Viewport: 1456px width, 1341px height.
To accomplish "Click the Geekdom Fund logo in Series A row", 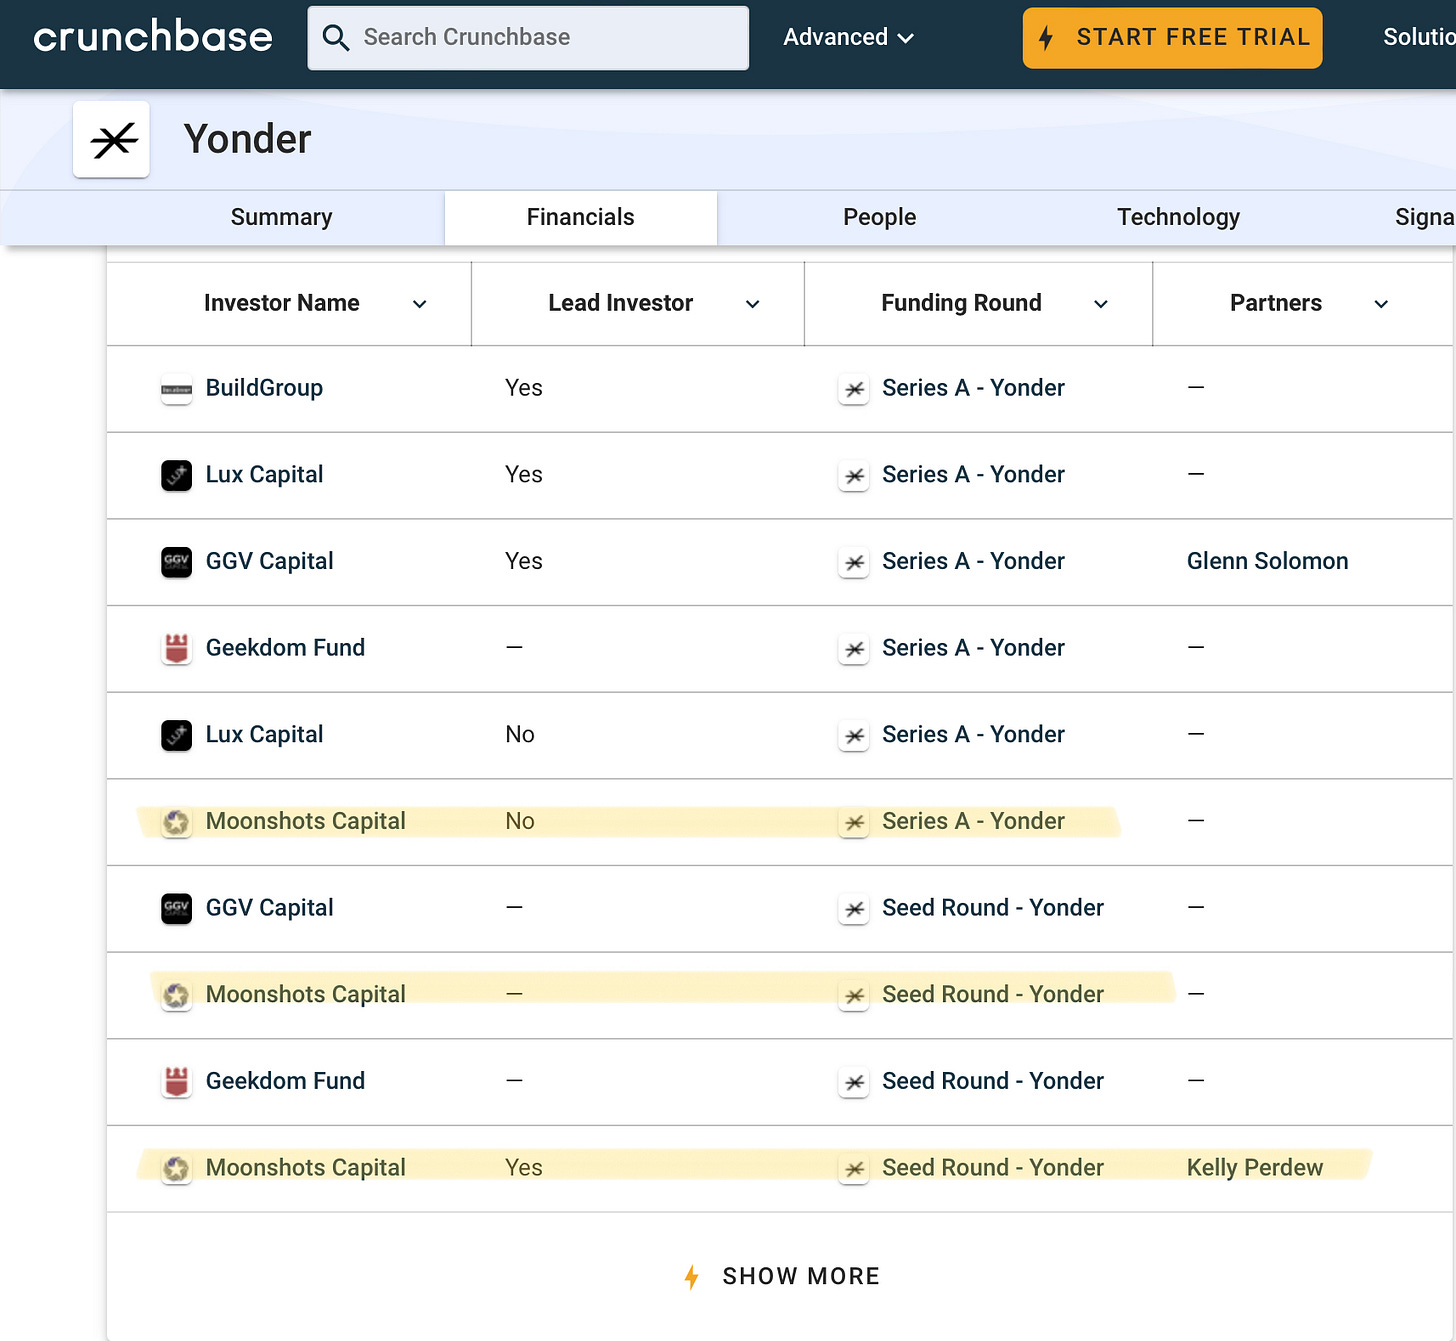I will 177,648.
